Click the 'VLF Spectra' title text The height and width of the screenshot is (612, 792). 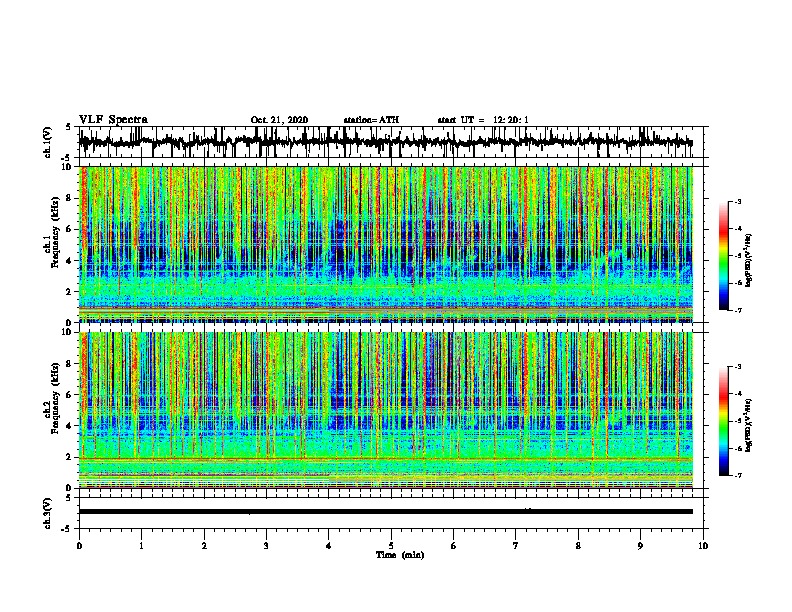113,120
